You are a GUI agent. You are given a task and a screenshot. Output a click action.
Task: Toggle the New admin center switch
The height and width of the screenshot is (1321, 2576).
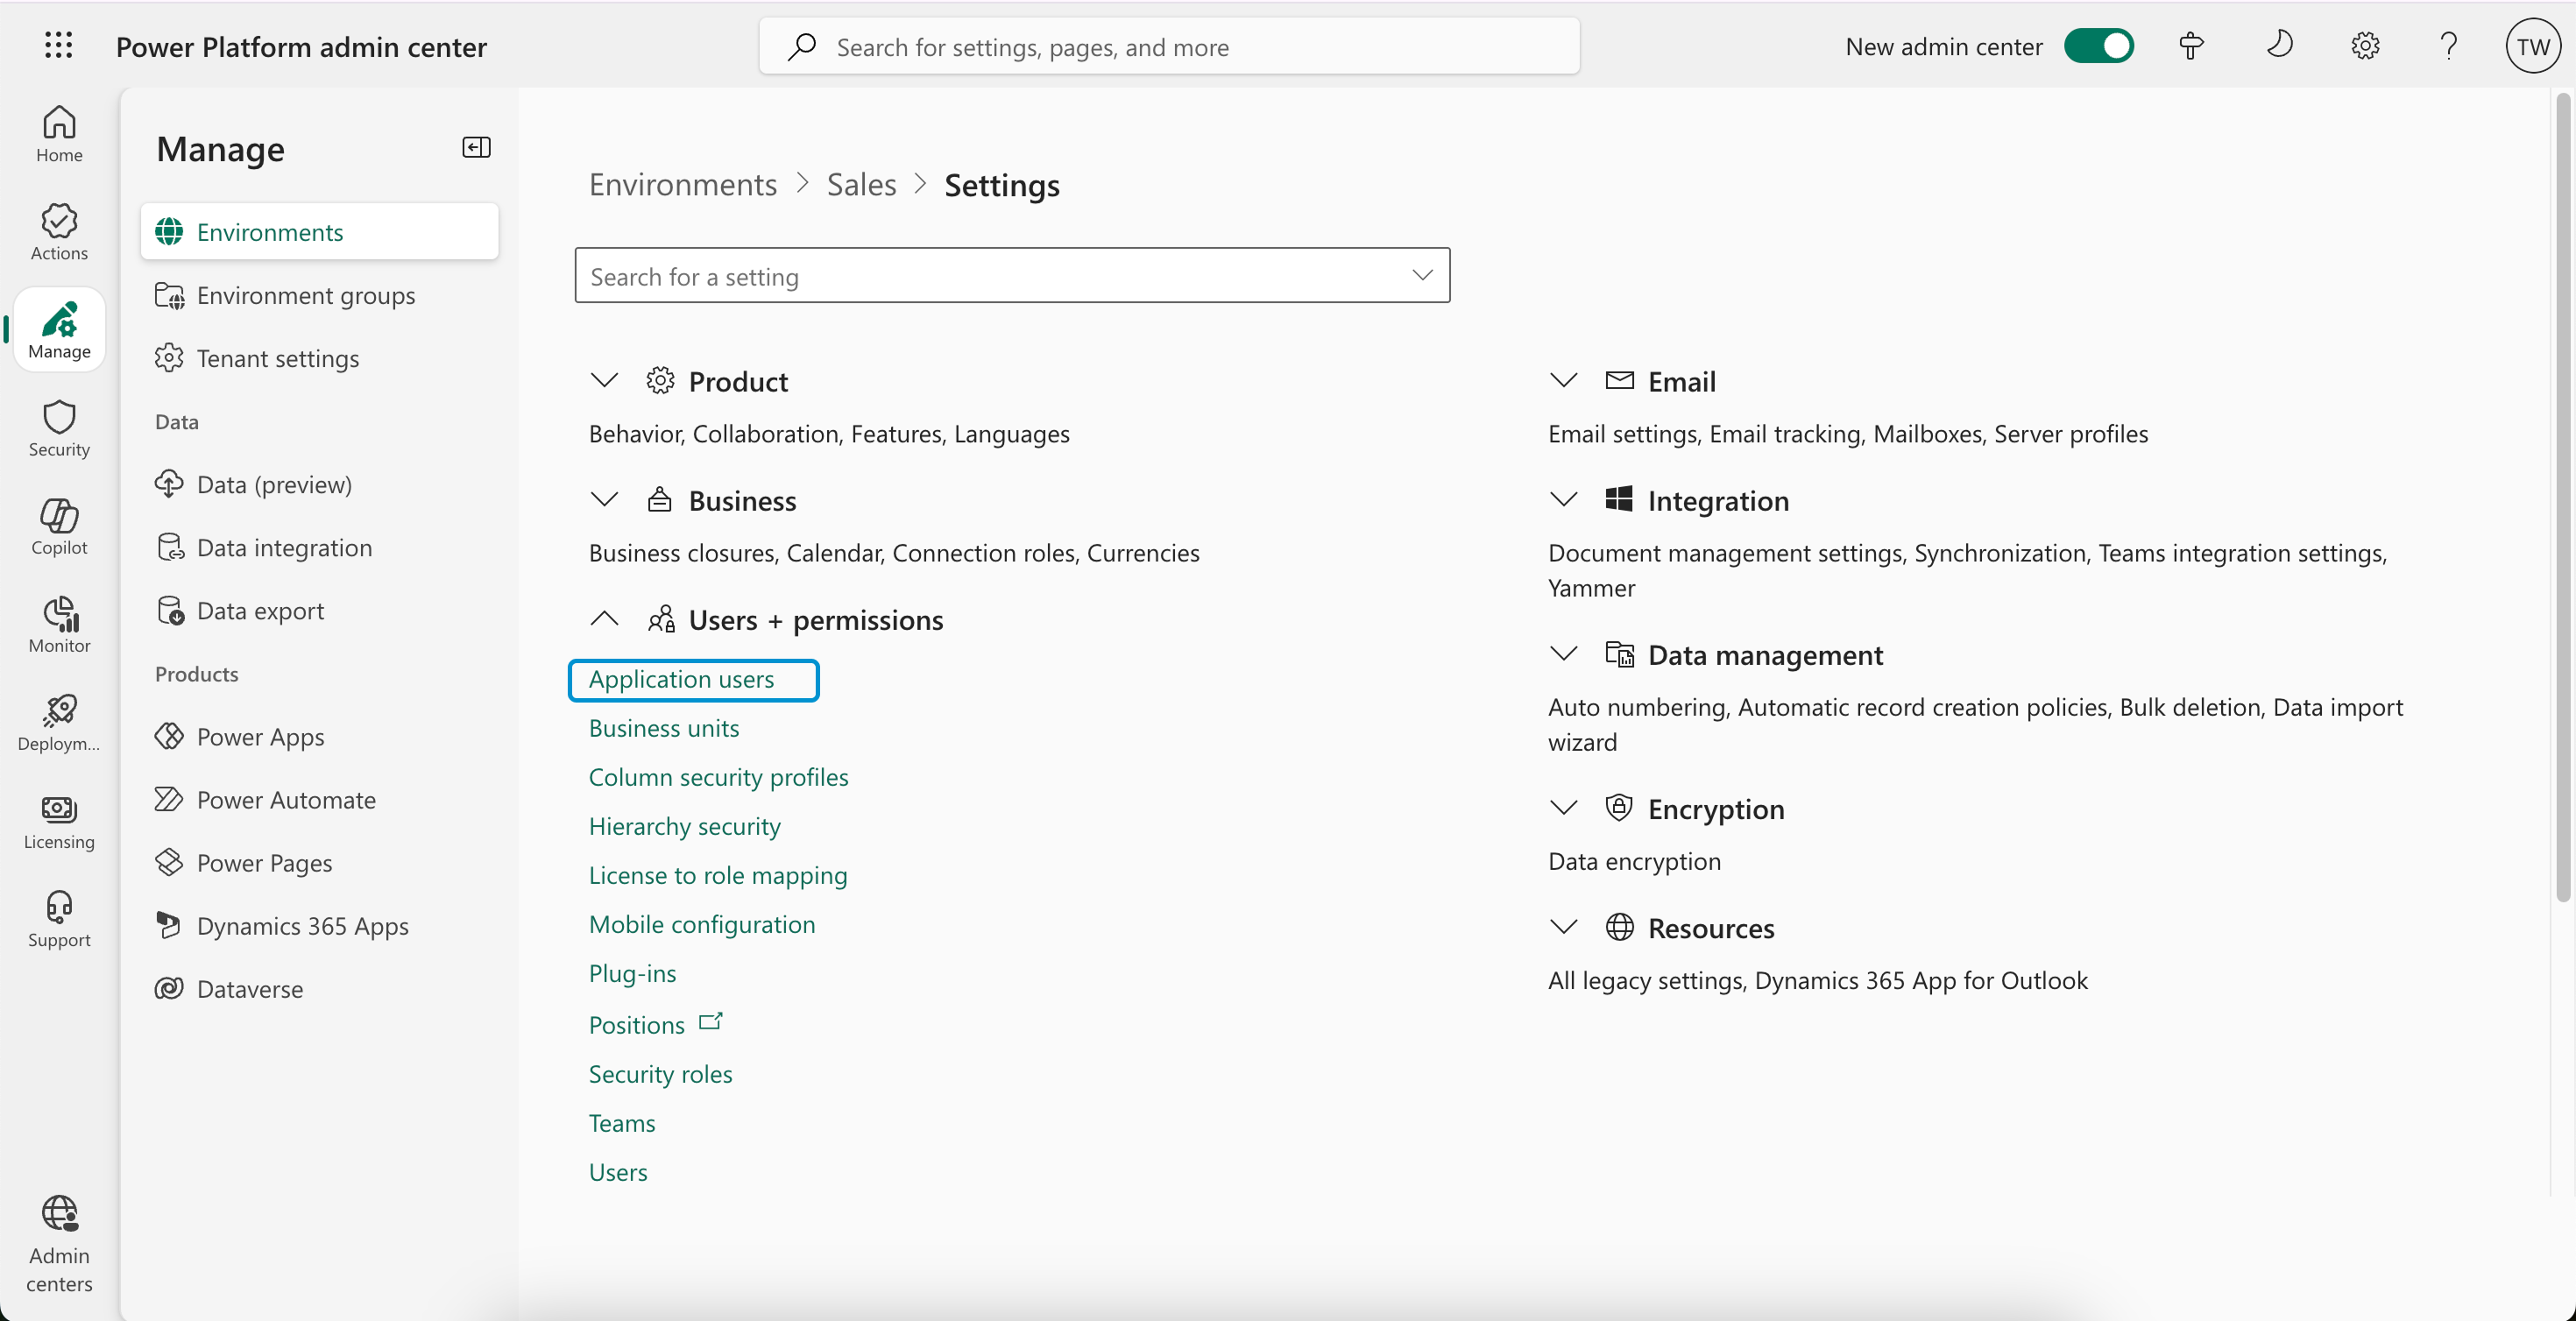coord(2099,46)
